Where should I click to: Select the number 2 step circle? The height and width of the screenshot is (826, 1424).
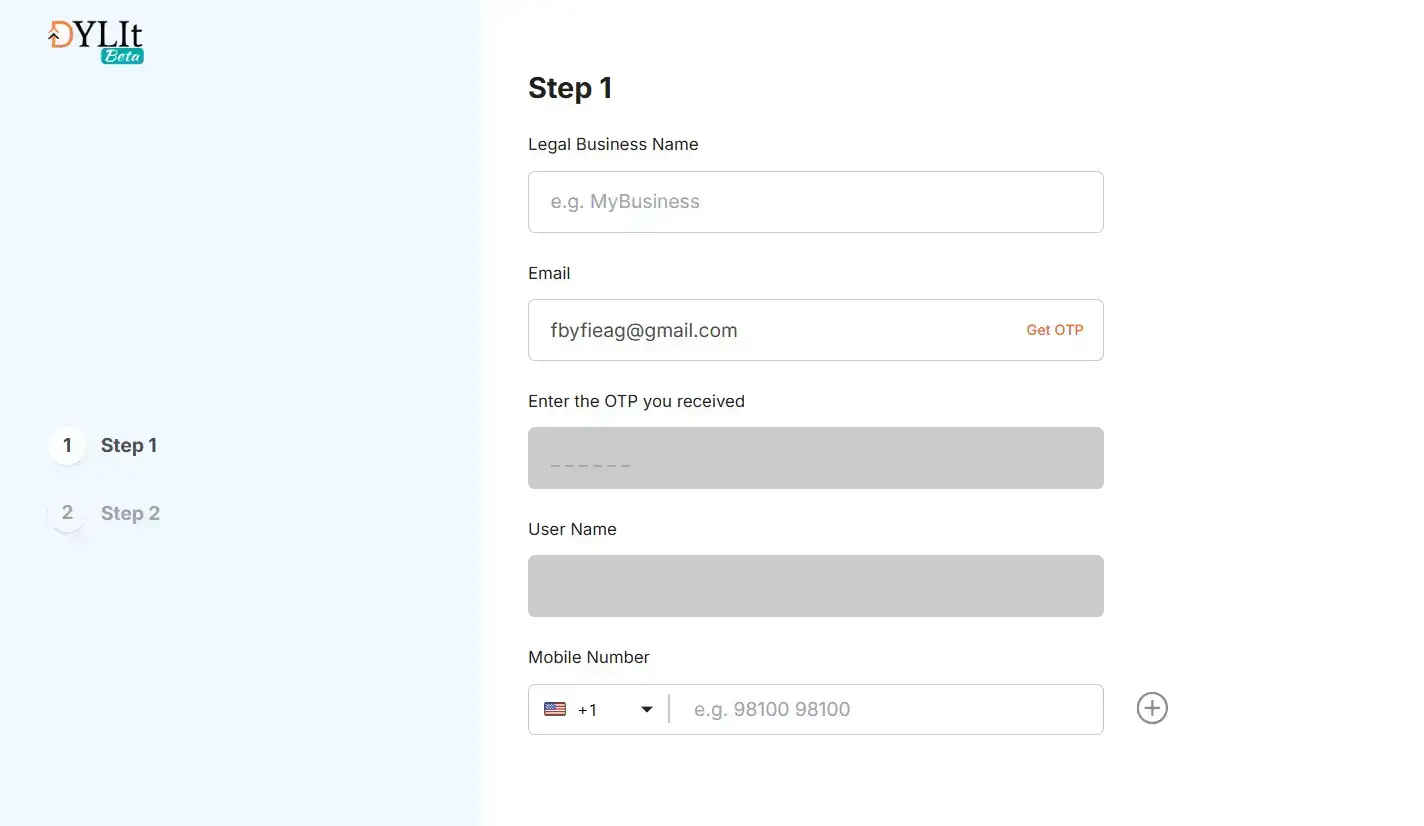[67, 513]
